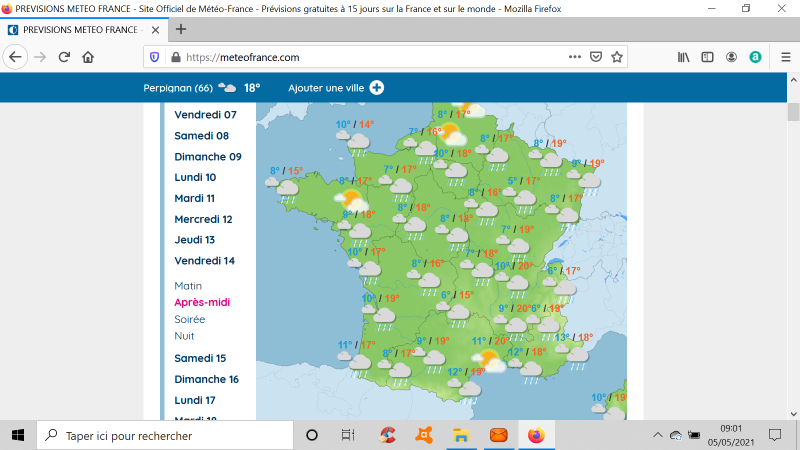Click the forward navigation arrow
This screenshot has height=450, width=800.
40,57
